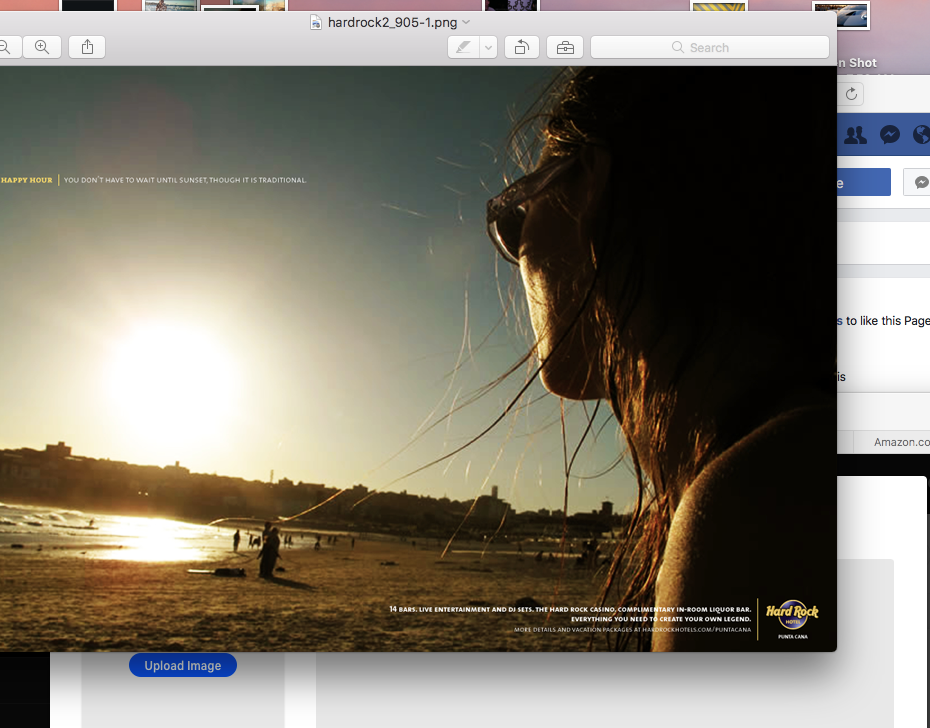This screenshot has height=728, width=930.
Task: Click the Rotate Left icon
Action: 522,47
